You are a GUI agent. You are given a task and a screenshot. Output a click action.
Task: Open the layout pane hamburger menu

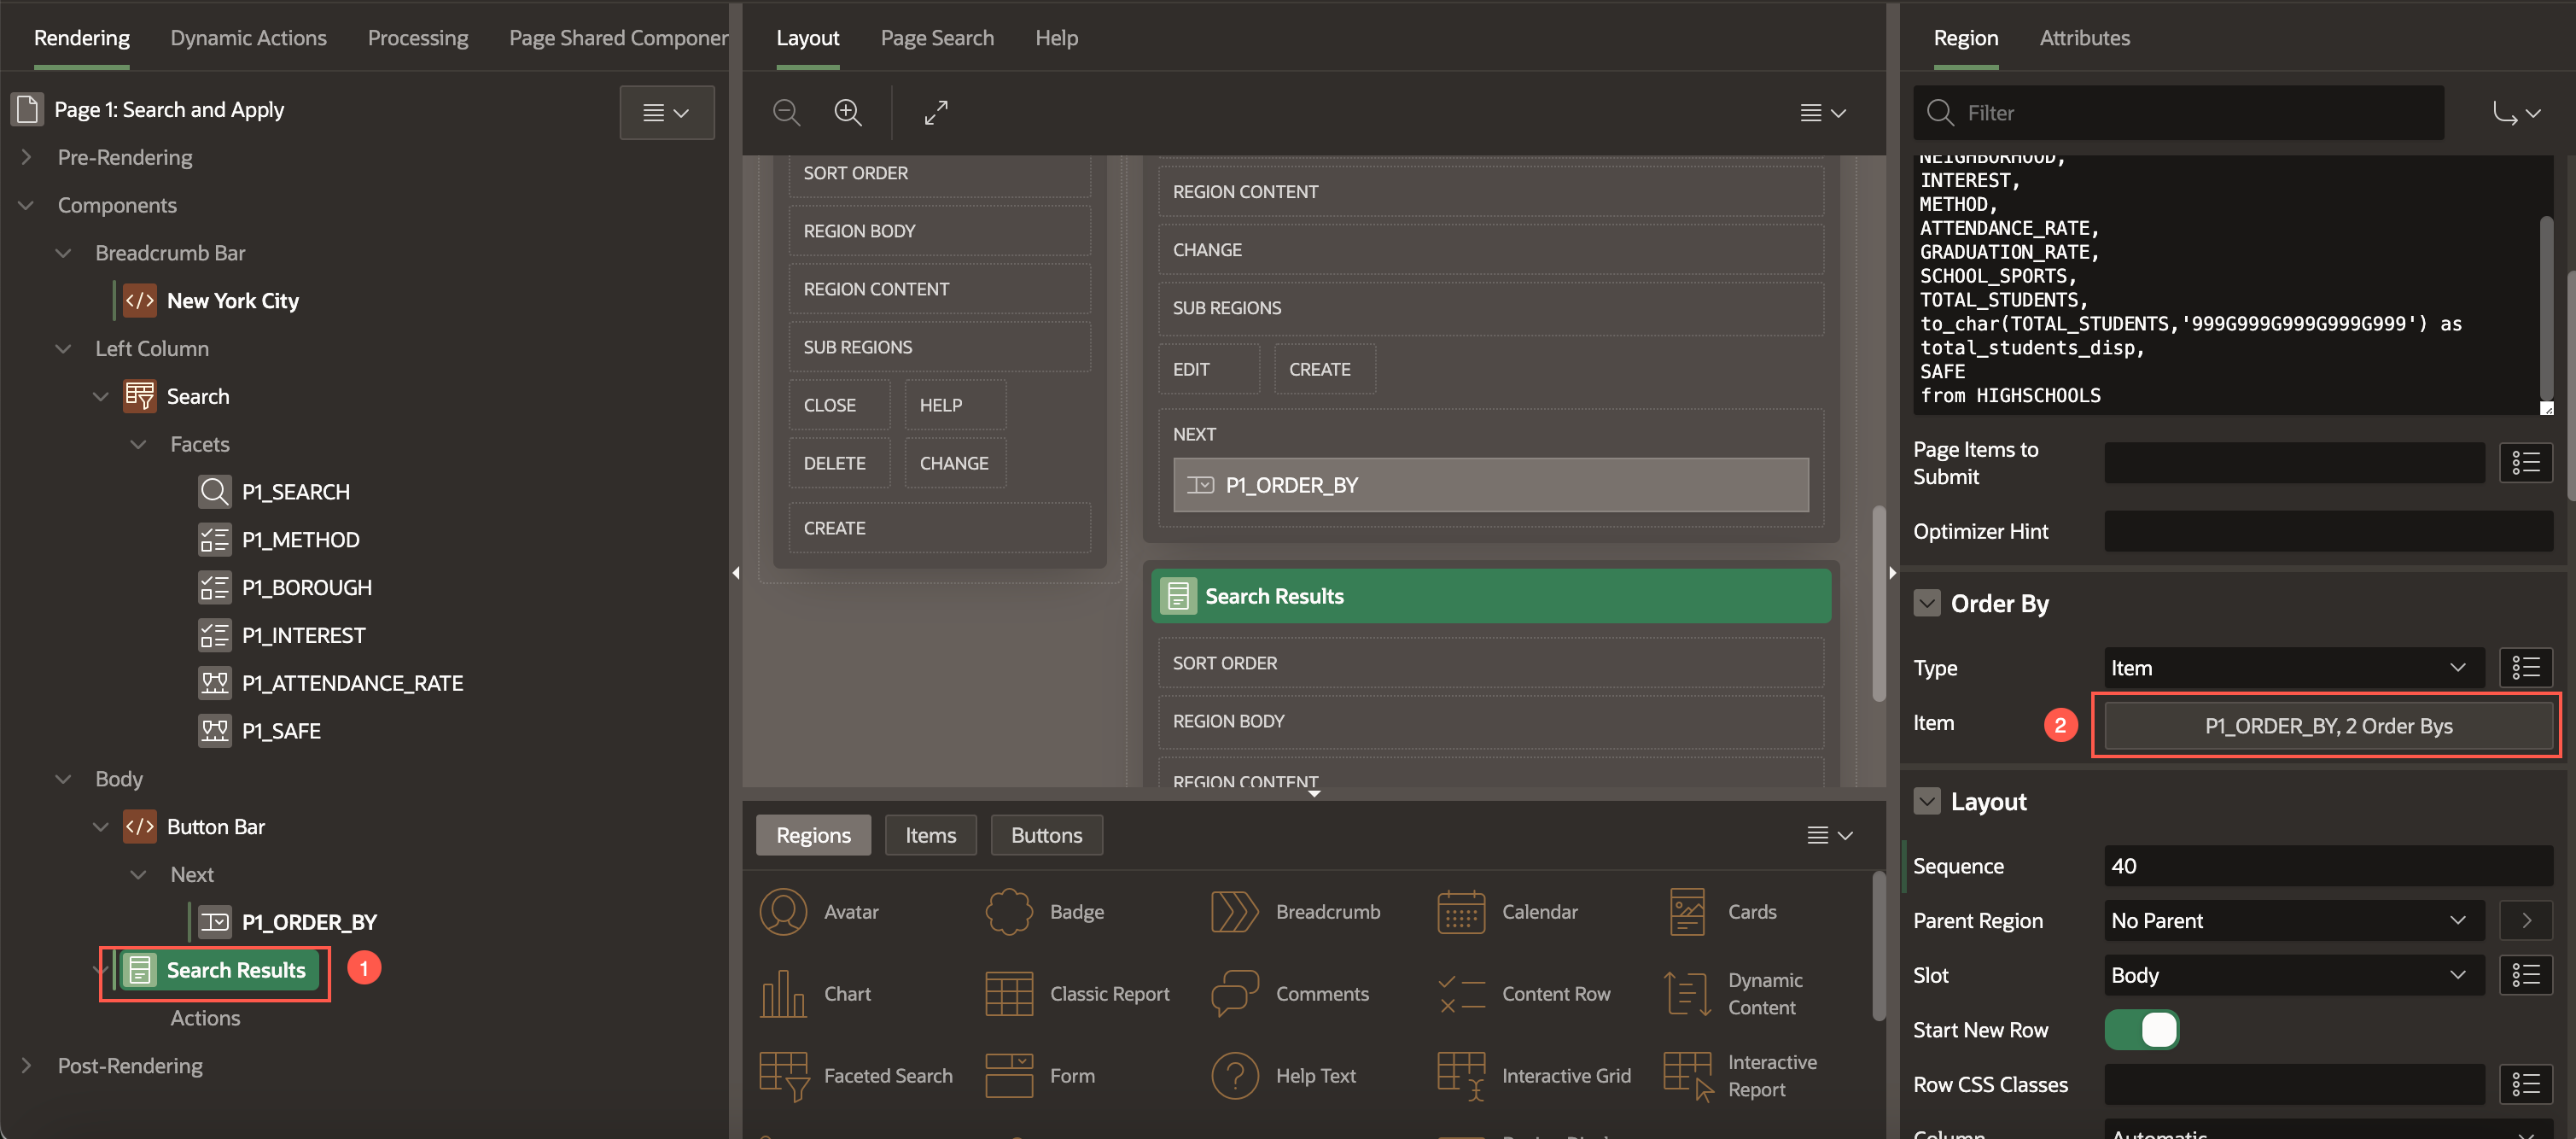1823,113
